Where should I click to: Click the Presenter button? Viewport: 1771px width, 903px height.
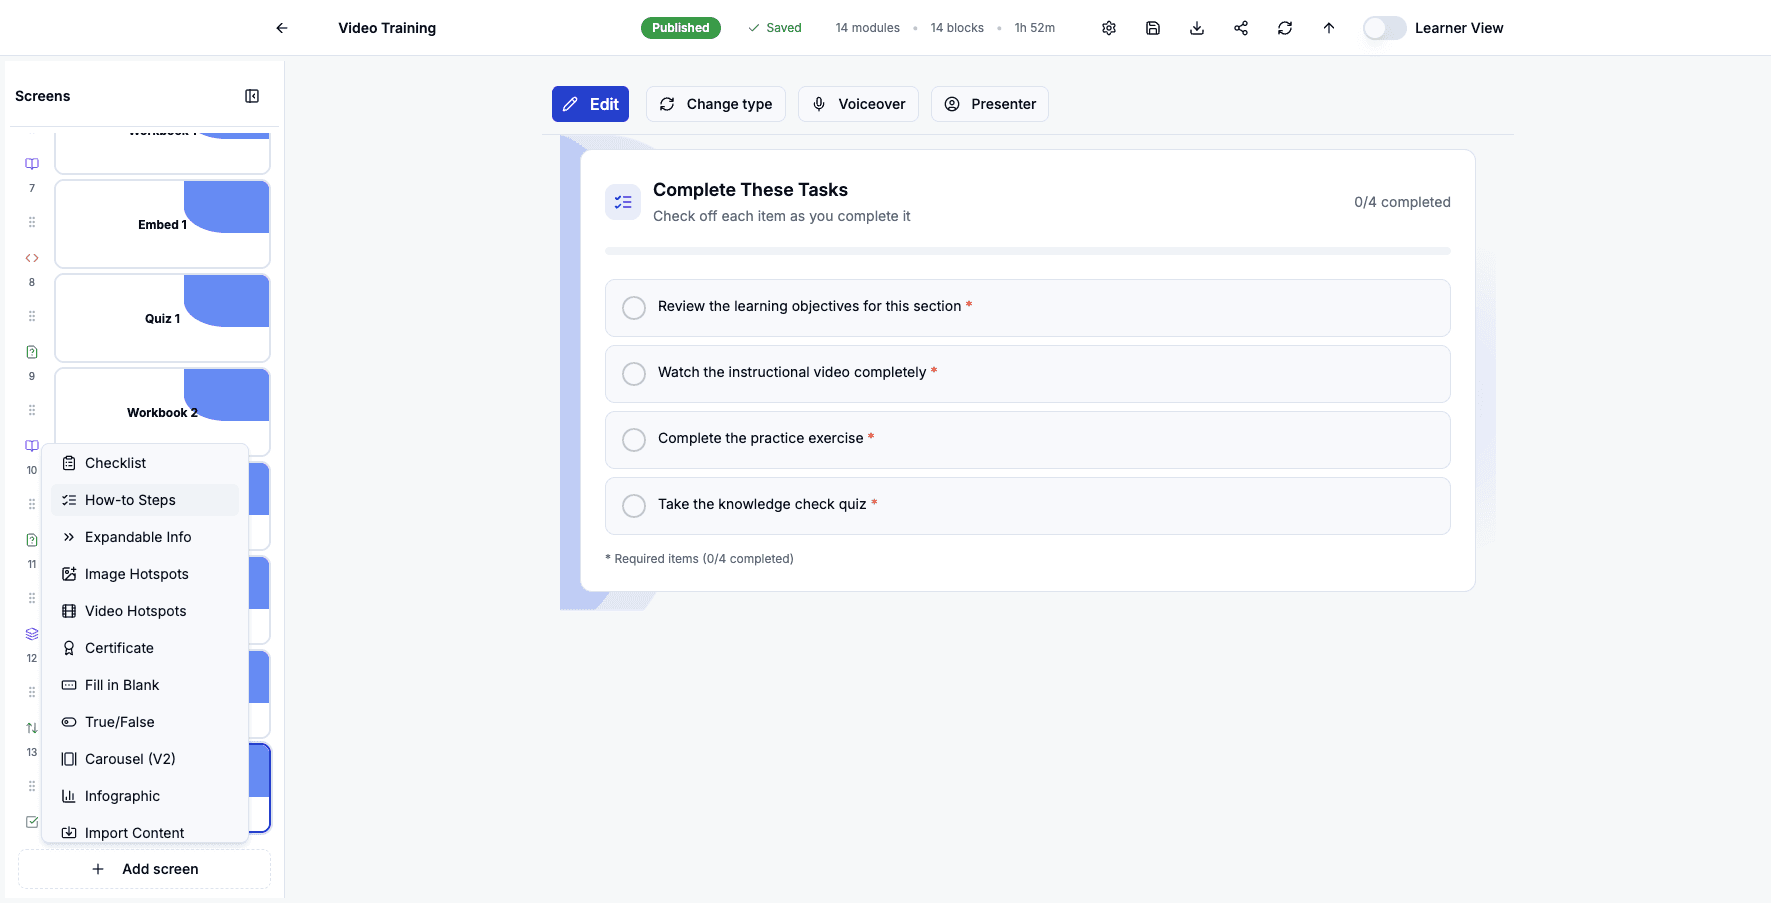tap(990, 104)
